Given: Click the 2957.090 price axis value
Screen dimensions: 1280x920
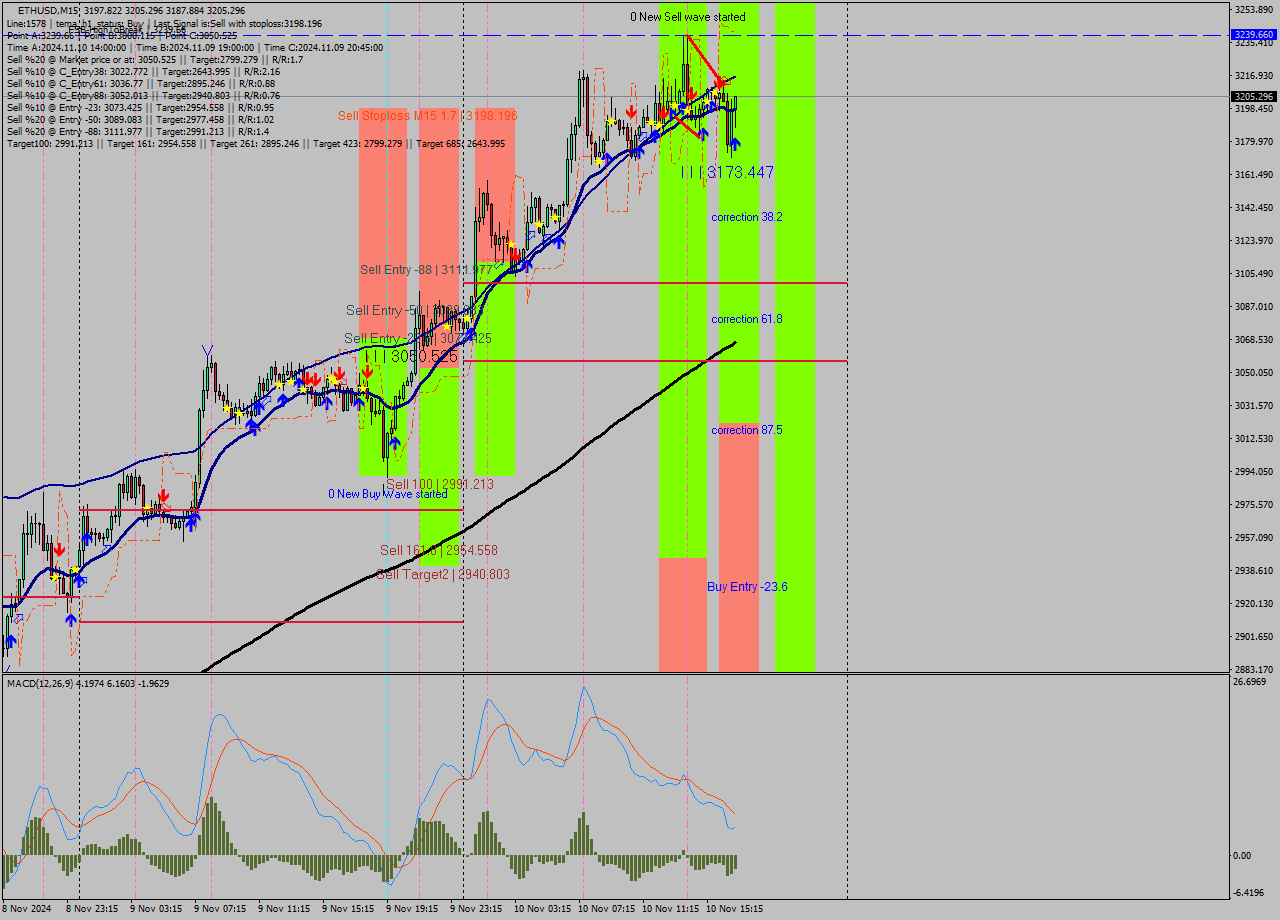Looking at the screenshot, I should coord(1254,538).
